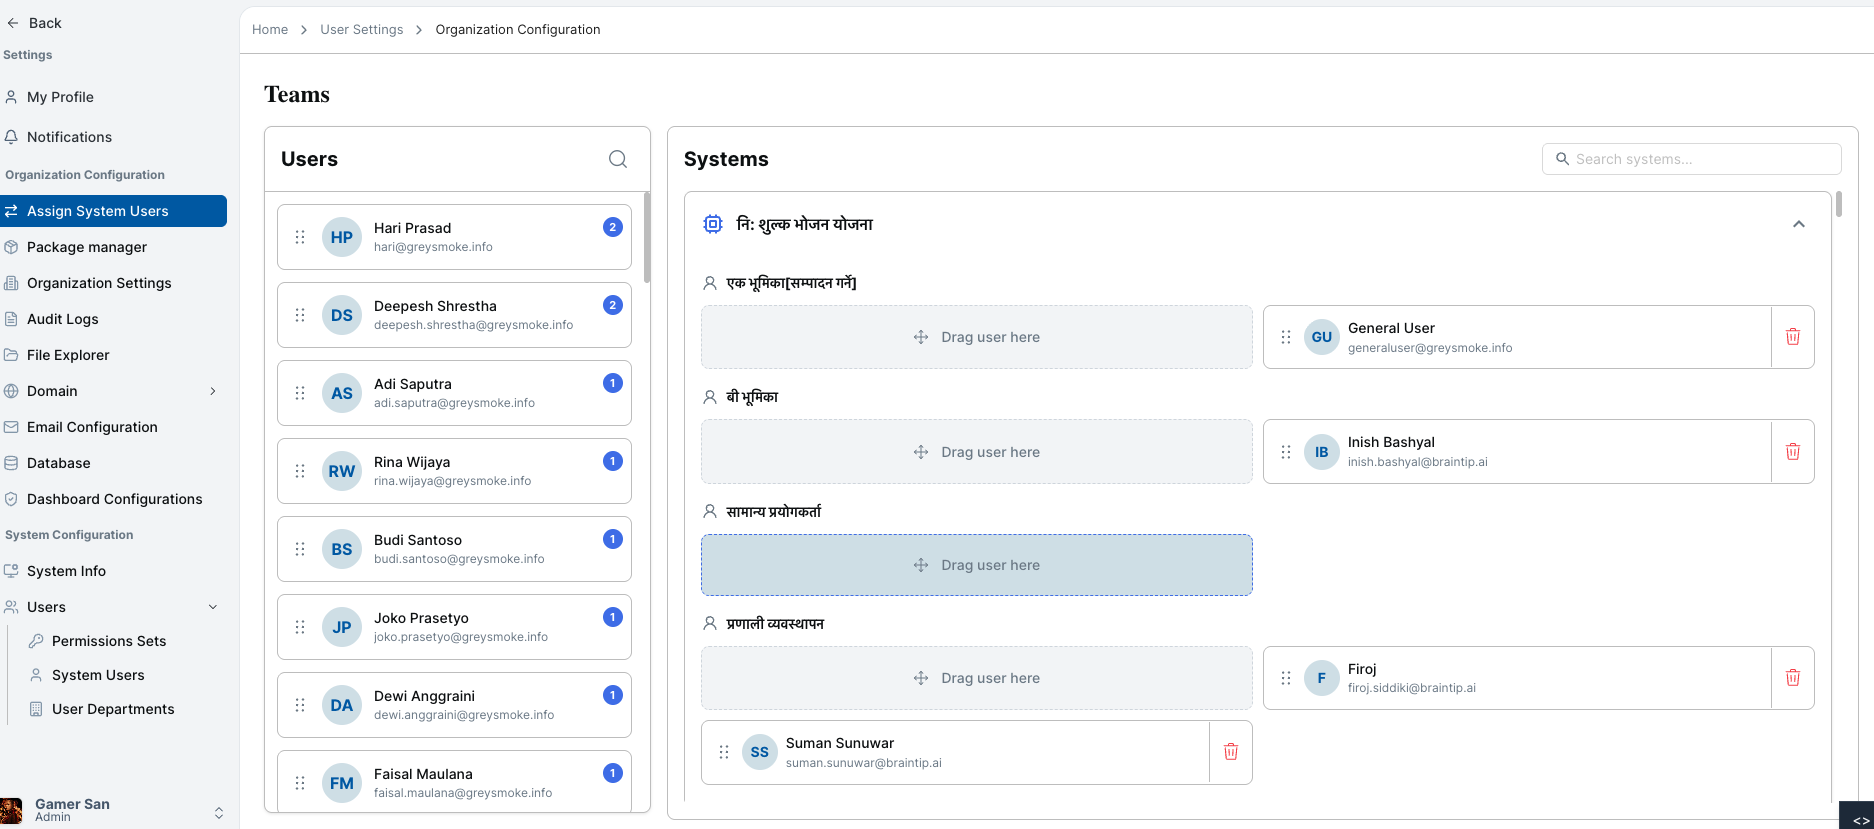Click the File Explorer folder icon
Viewport: 1874px width, 829px height.
[x=11, y=355]
